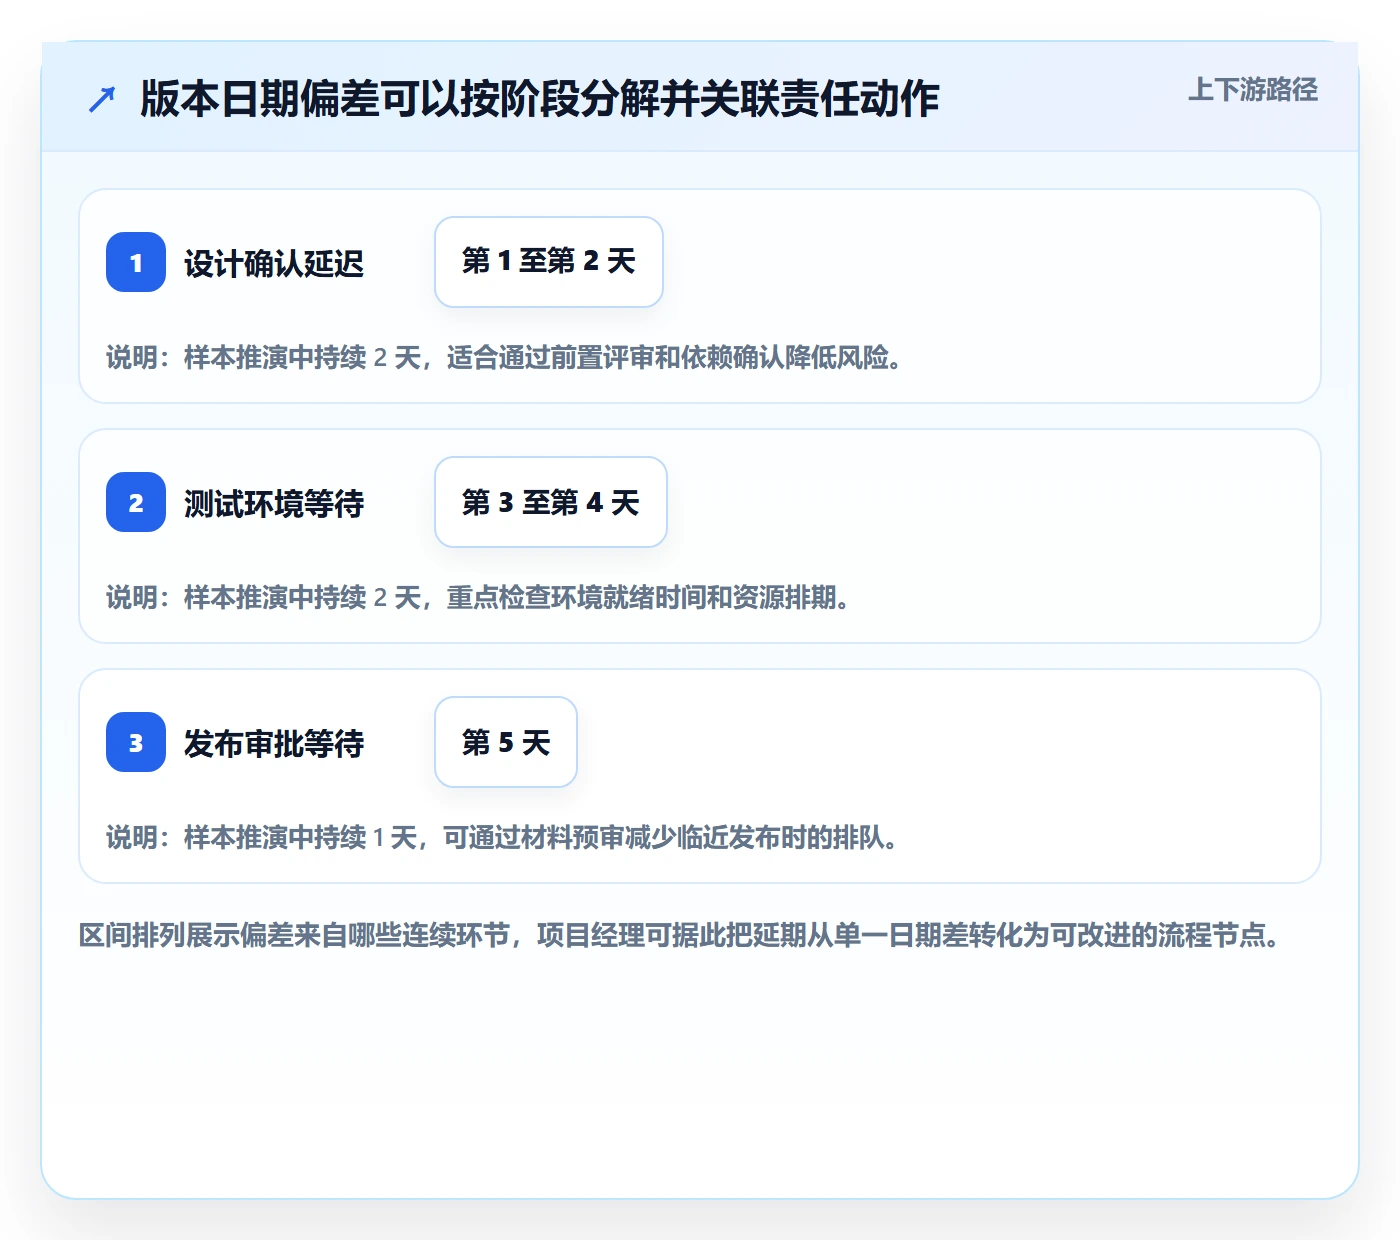The width and height of the screenshot is (1400, 1240).
Task: Click the number 3 step badge
Action: pos(136,742)
